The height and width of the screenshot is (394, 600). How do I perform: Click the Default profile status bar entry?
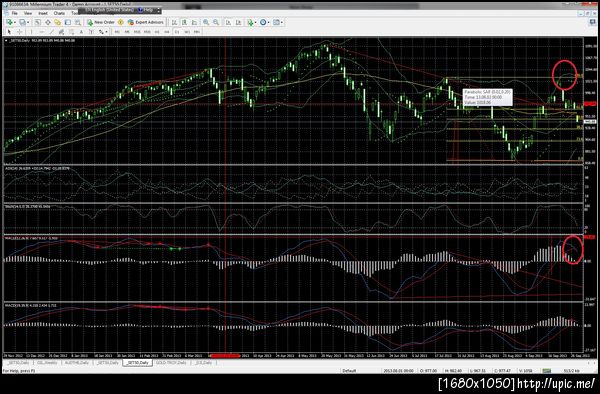coord(349,370)
